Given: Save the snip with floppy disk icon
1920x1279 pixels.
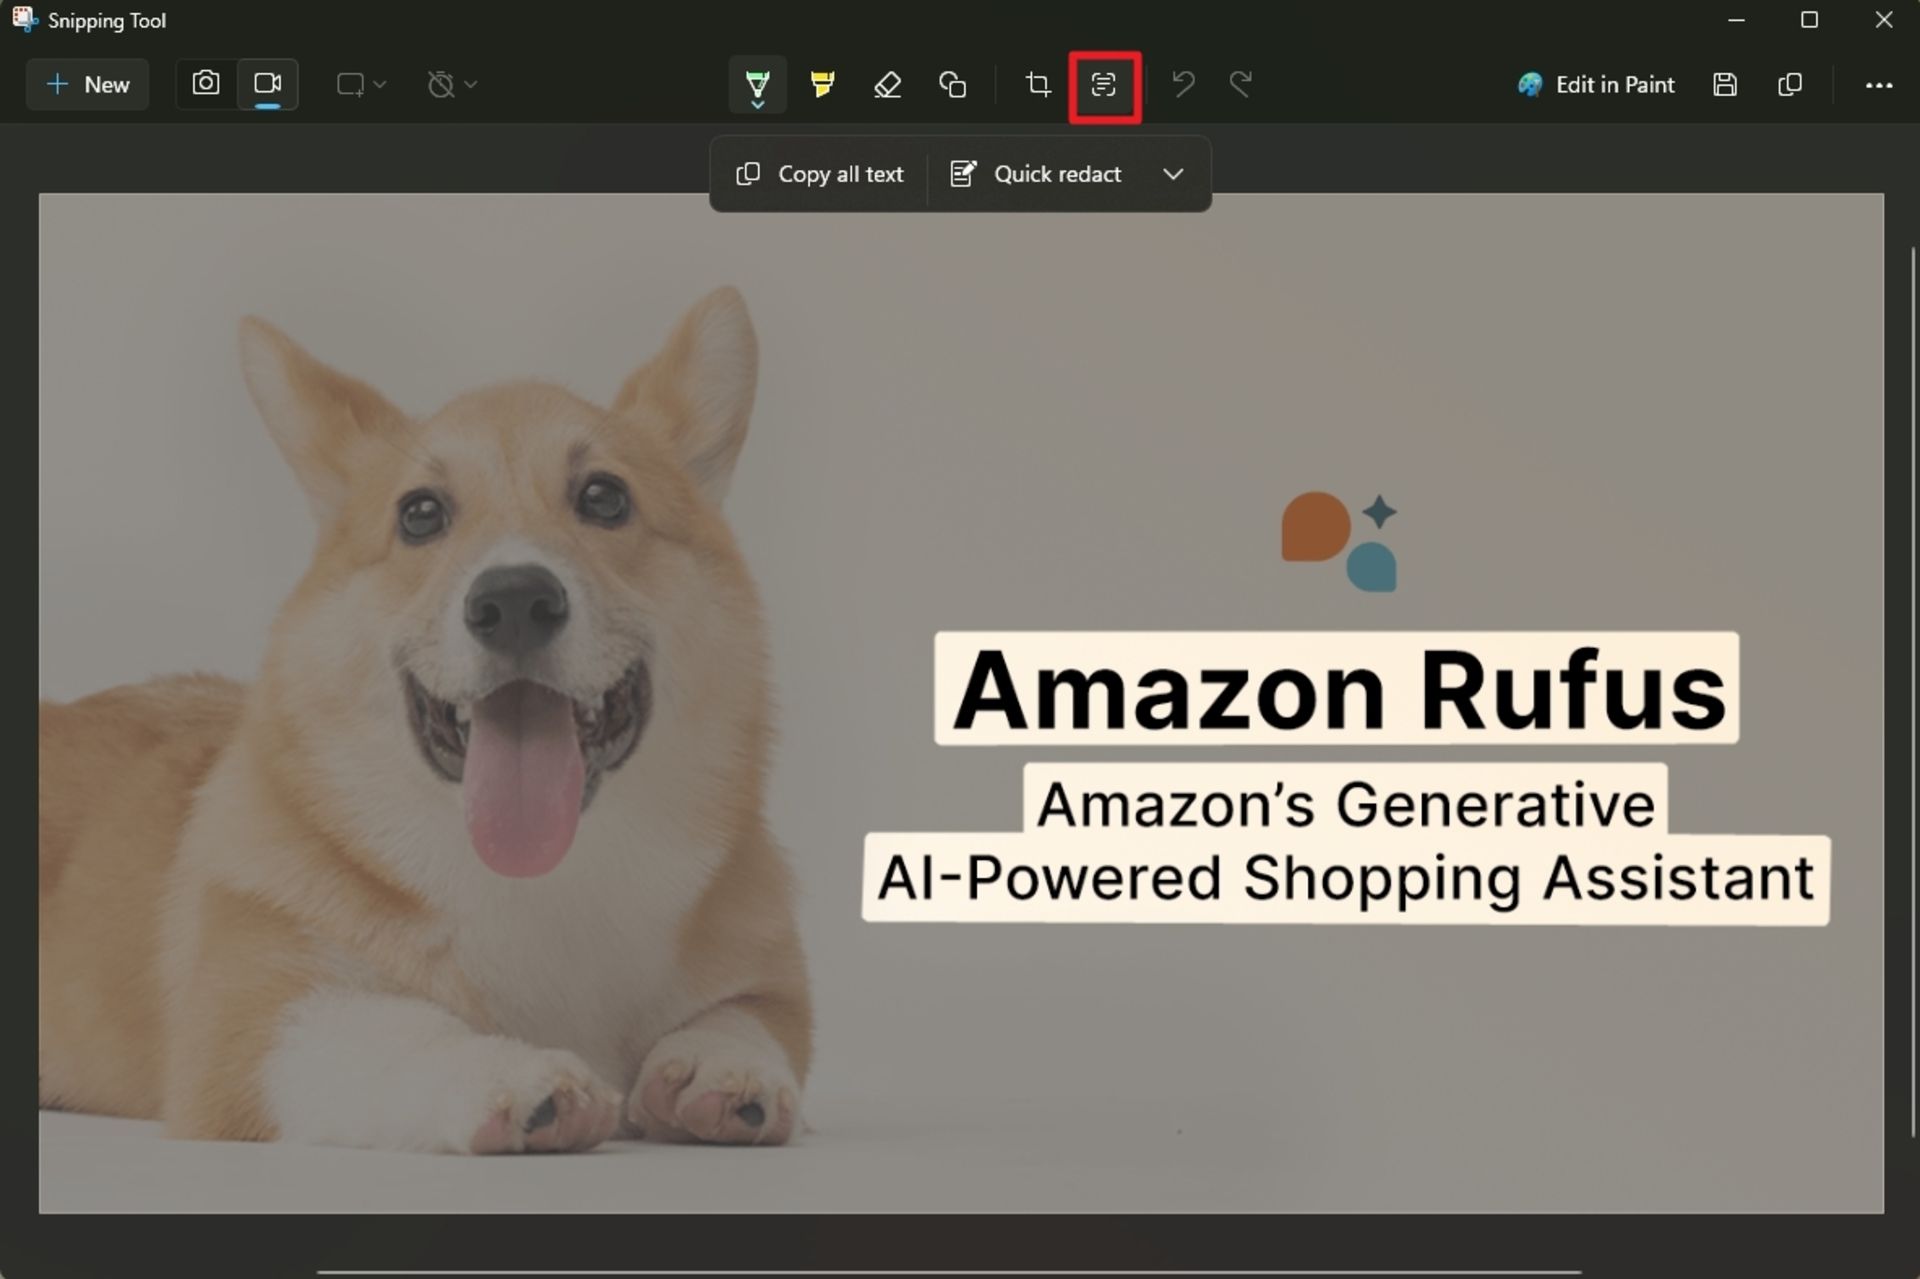Looking at the screenshot, I should [x=1725, y=85].
